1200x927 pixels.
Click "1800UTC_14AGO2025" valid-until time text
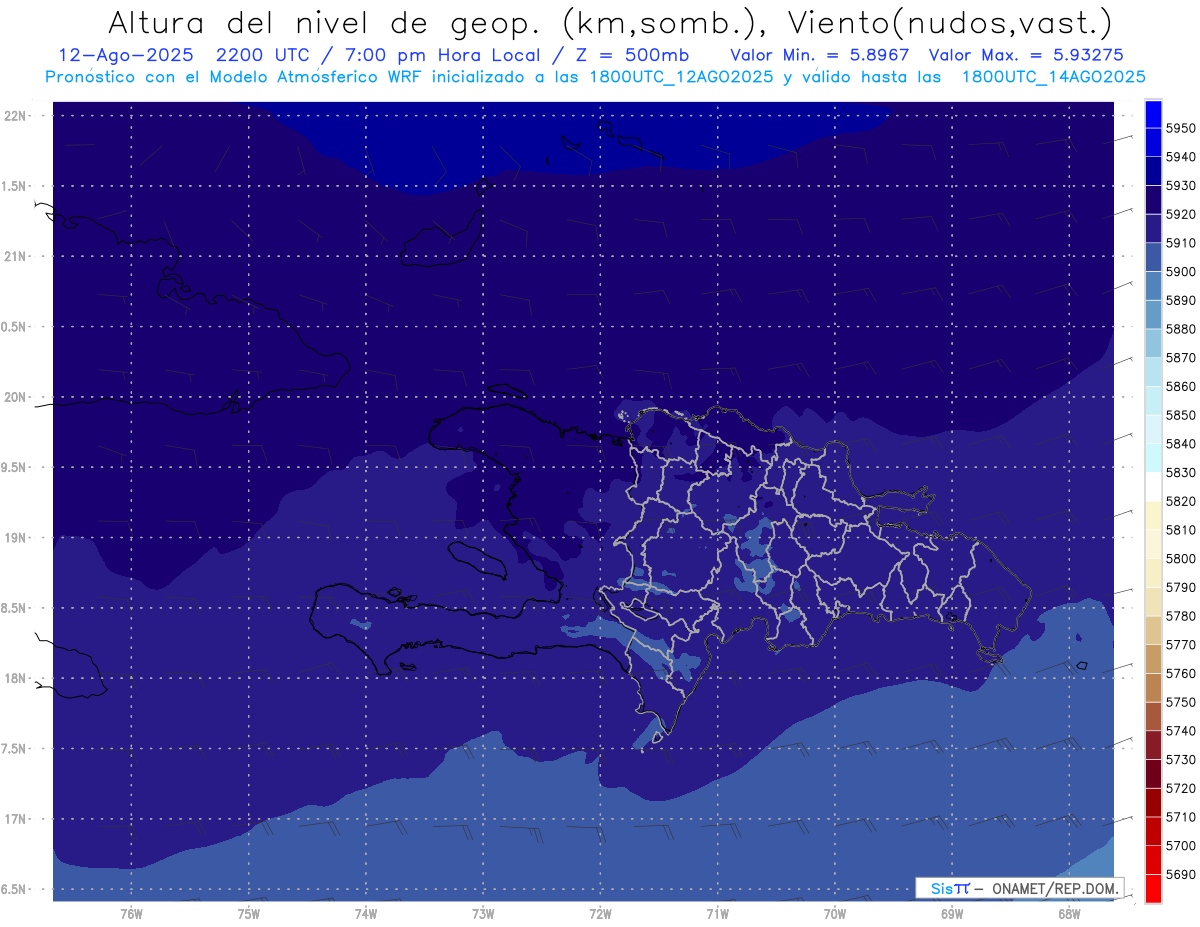1053,77
